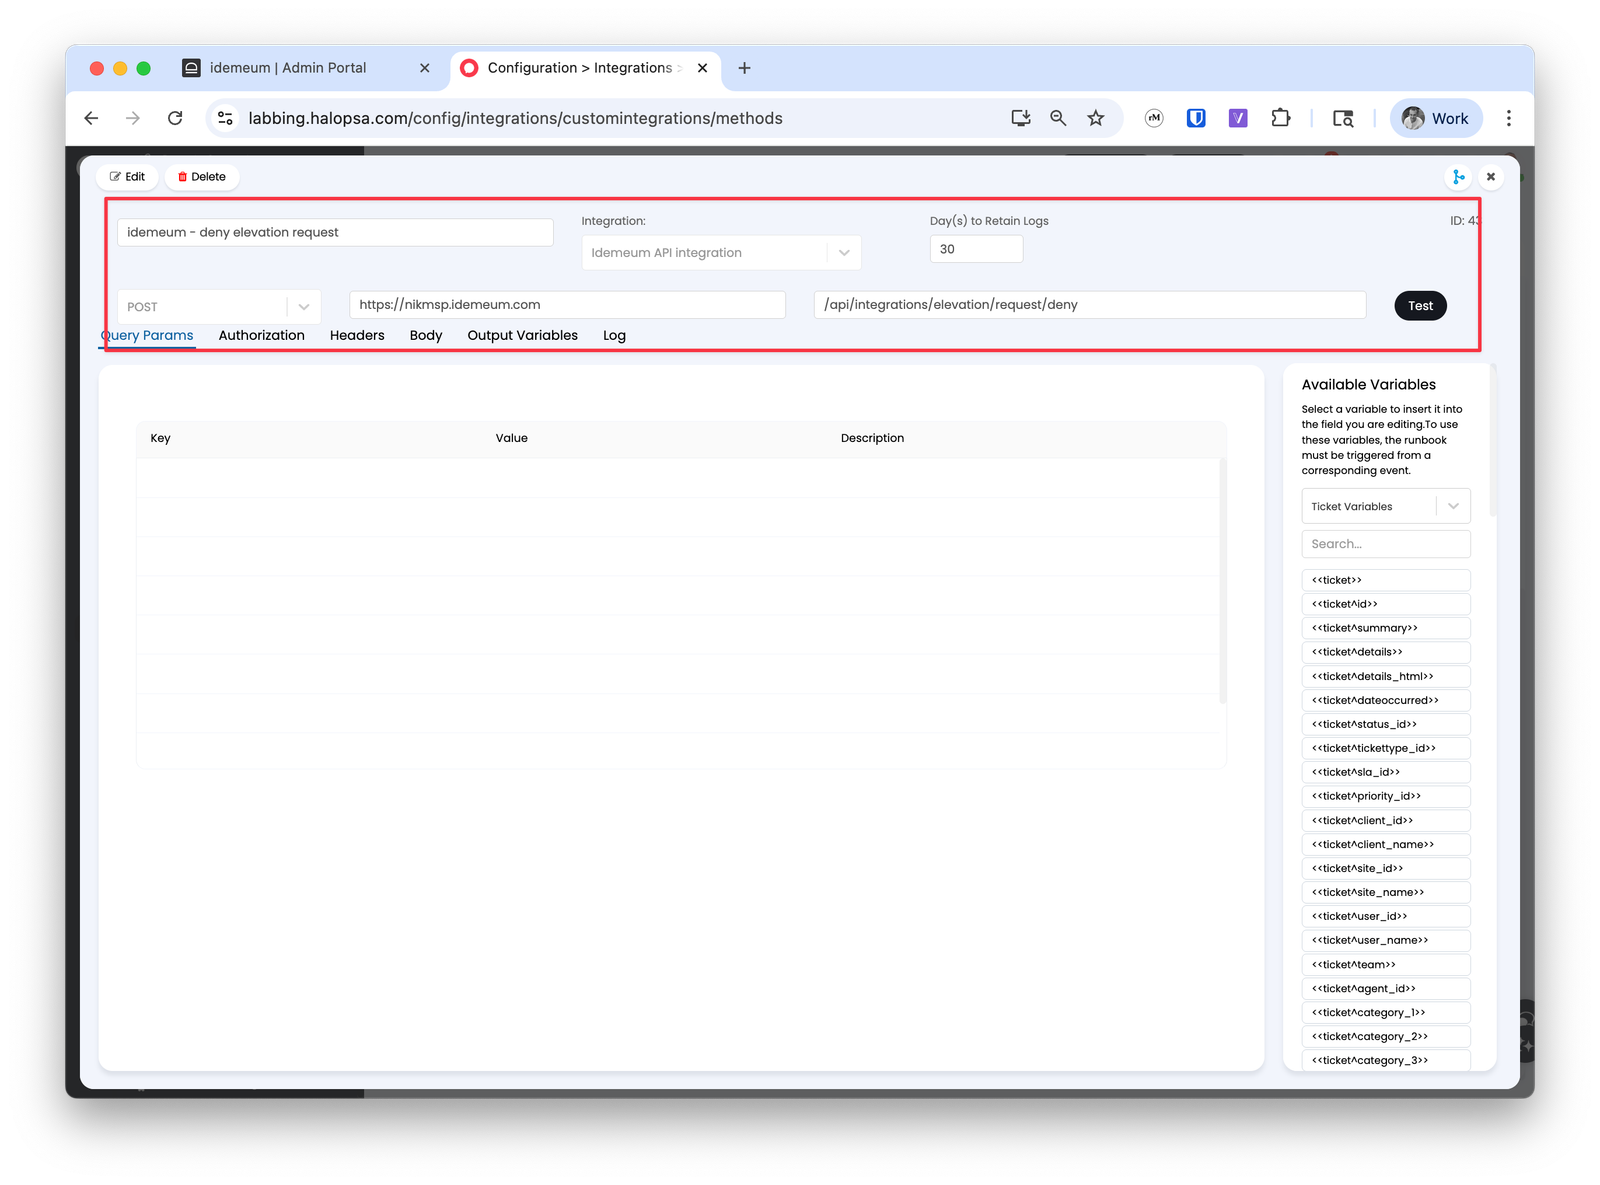Switch to the idemeum Admin Portal tab
1600x1185 pixels.
[x=306, y=68]
